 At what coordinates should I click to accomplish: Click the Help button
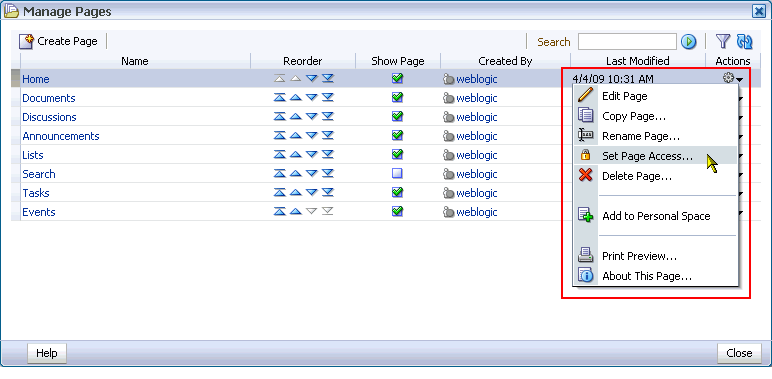tap(47, 353)
